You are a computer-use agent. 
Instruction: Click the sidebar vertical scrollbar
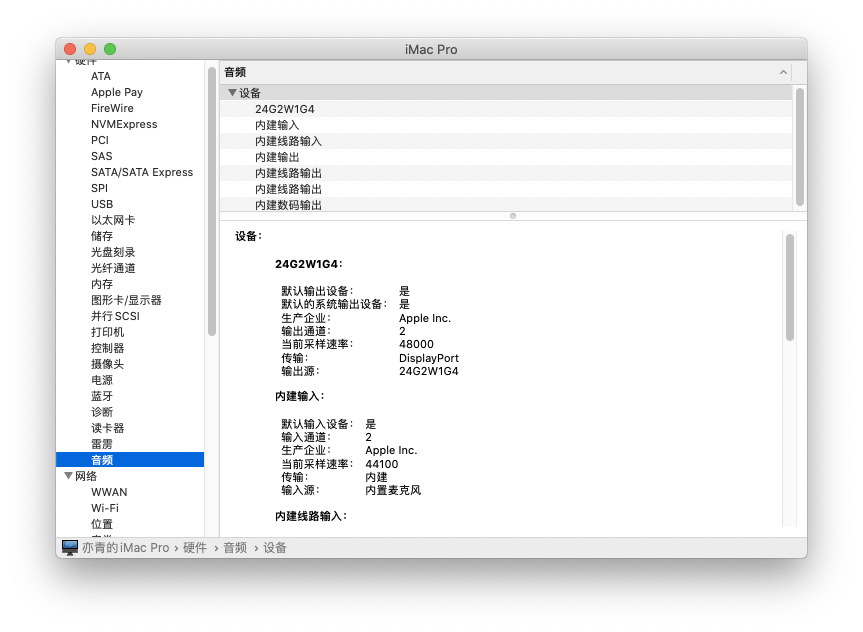click(212, 201)
